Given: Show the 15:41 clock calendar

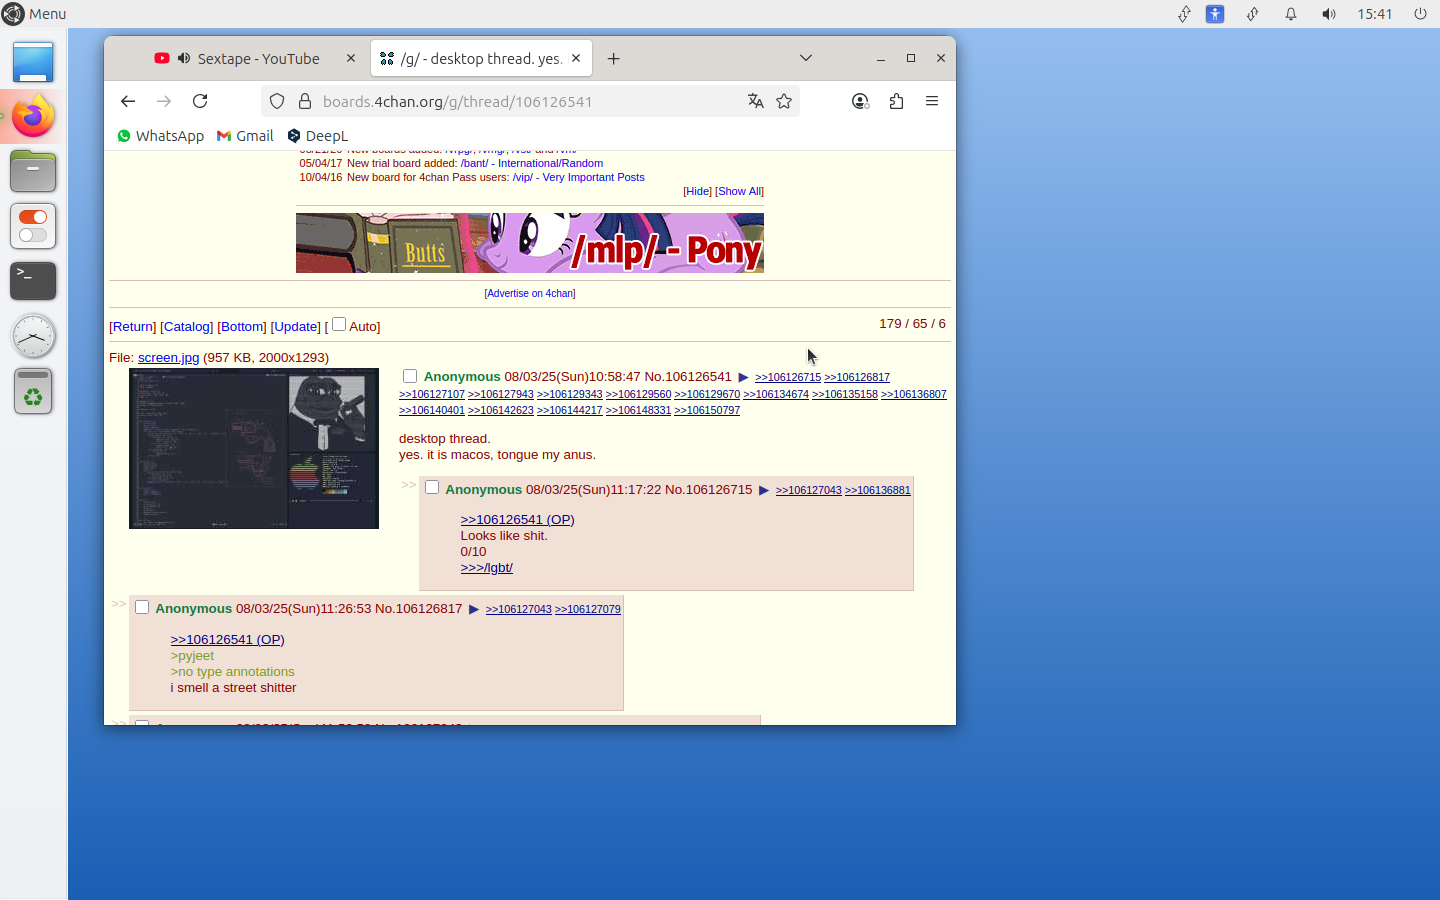Looking at the screenshot, I should pos(1375,14).
